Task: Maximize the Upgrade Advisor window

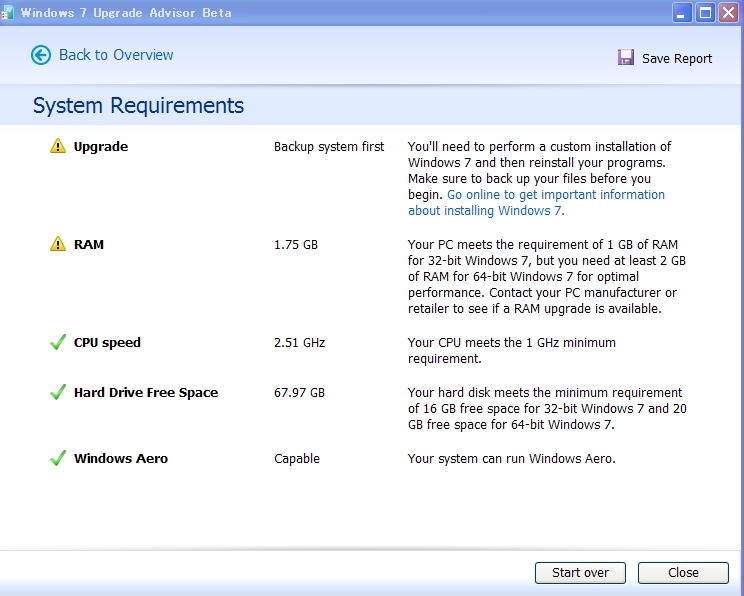Action: pos(705,13)
